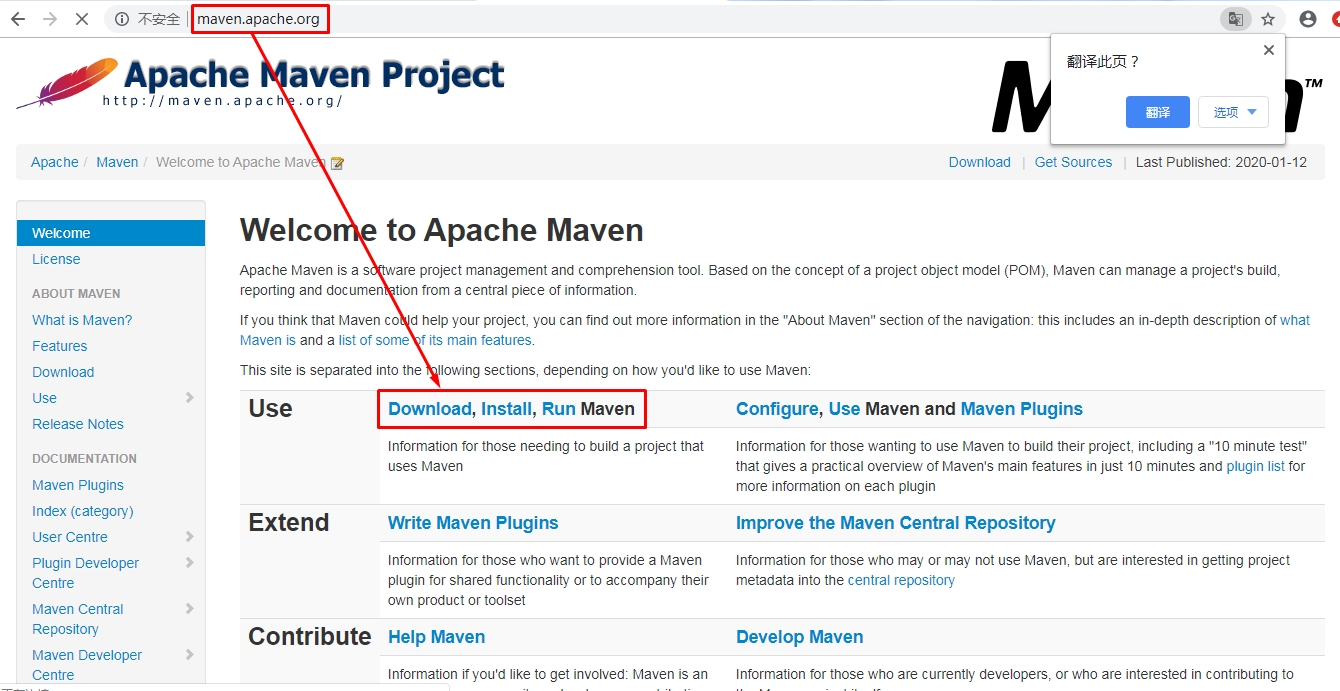Click Download in the Use row
The height and width of the screenshot is (691, 1340).
click(x=429, y=408)
